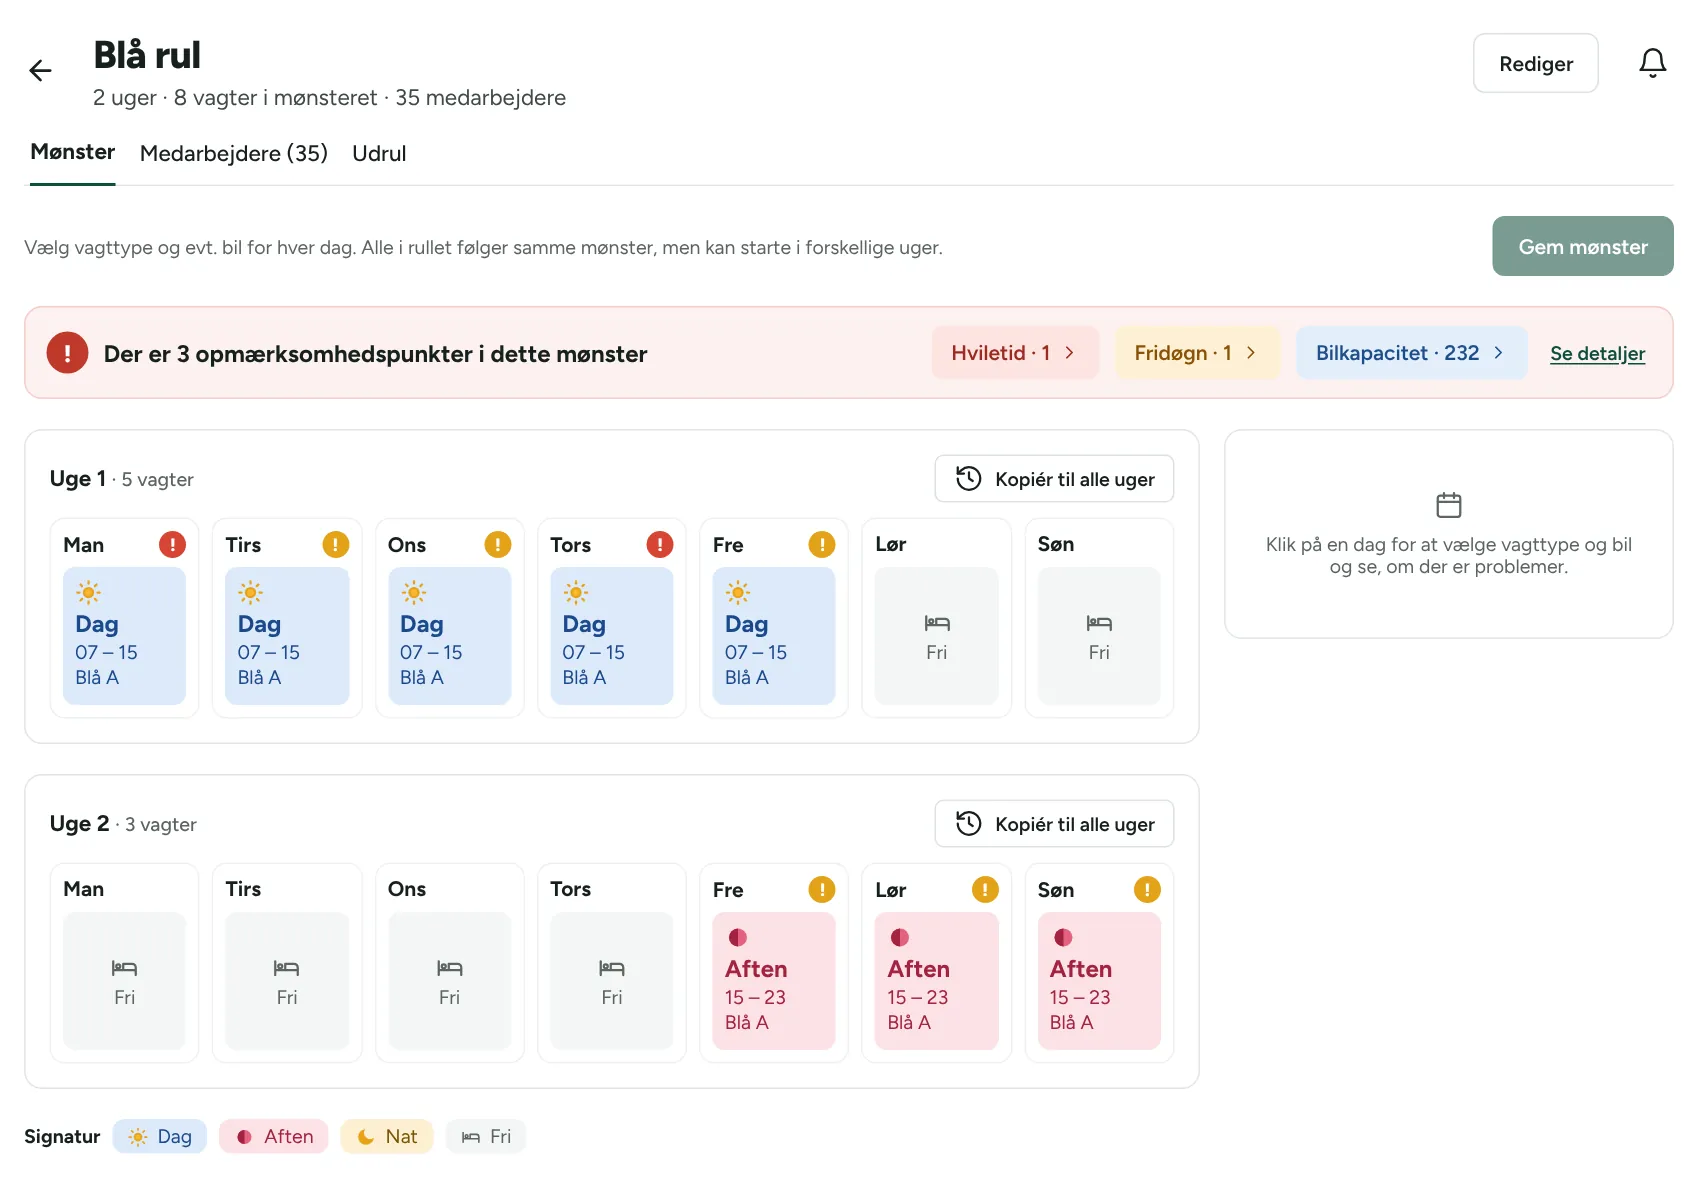Switch to Medarbejdere (35) tab
The width and height of the screenshot is (1701, 1200).
[234, 153]
